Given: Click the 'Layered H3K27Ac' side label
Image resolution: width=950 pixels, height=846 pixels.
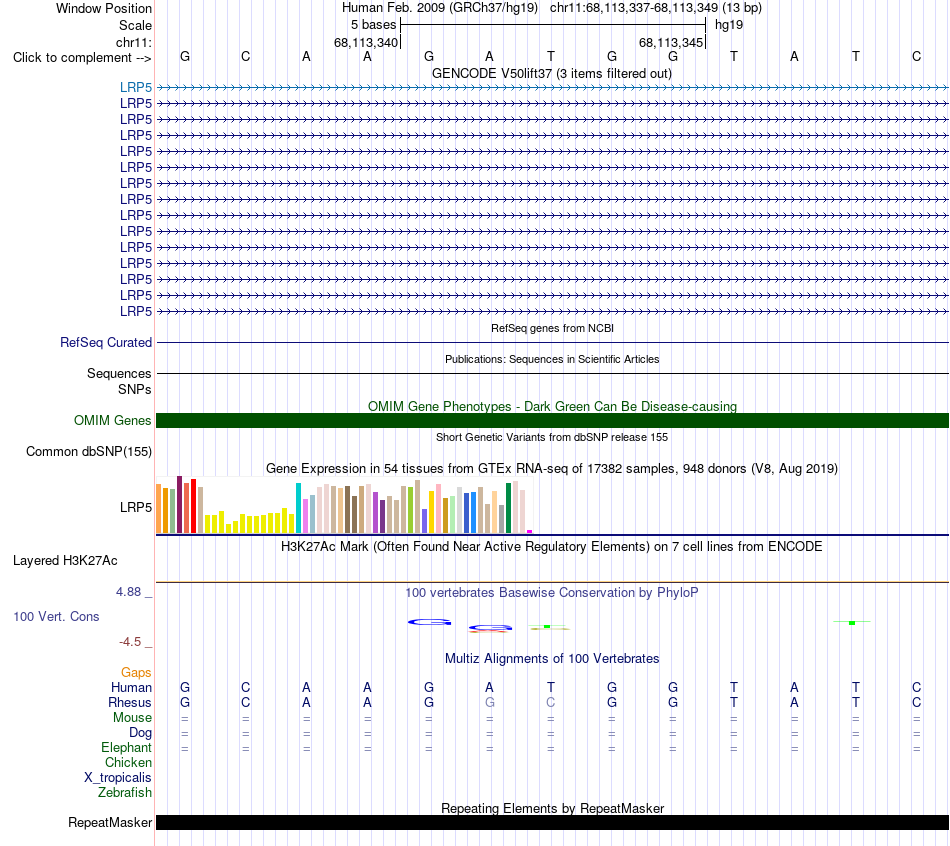Looking at the screenshot, I should [65, 561].
